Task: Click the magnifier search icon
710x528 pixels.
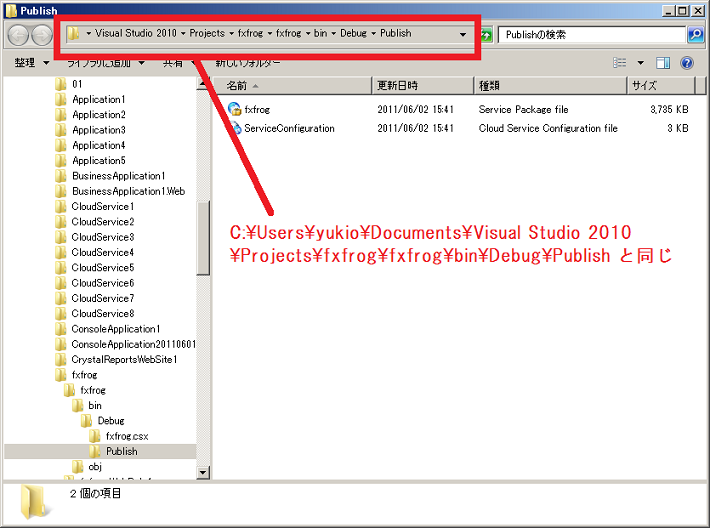Action: 695,34
